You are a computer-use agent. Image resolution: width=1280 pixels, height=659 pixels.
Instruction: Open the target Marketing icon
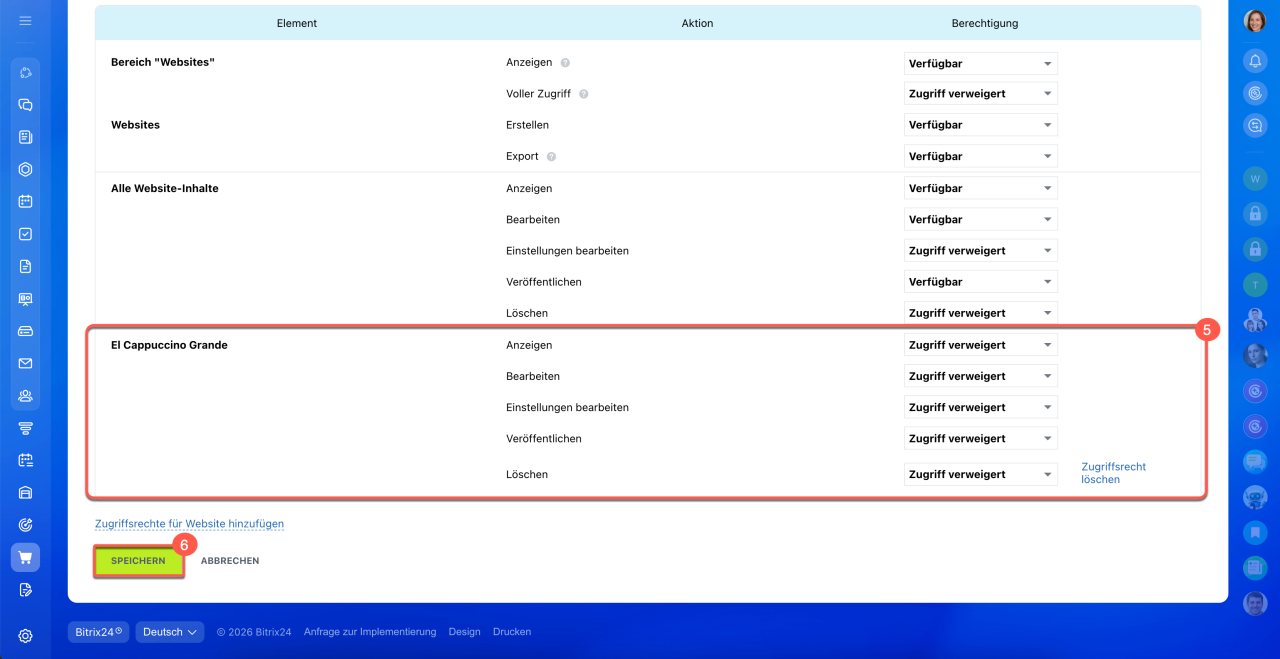pos(25,525)
